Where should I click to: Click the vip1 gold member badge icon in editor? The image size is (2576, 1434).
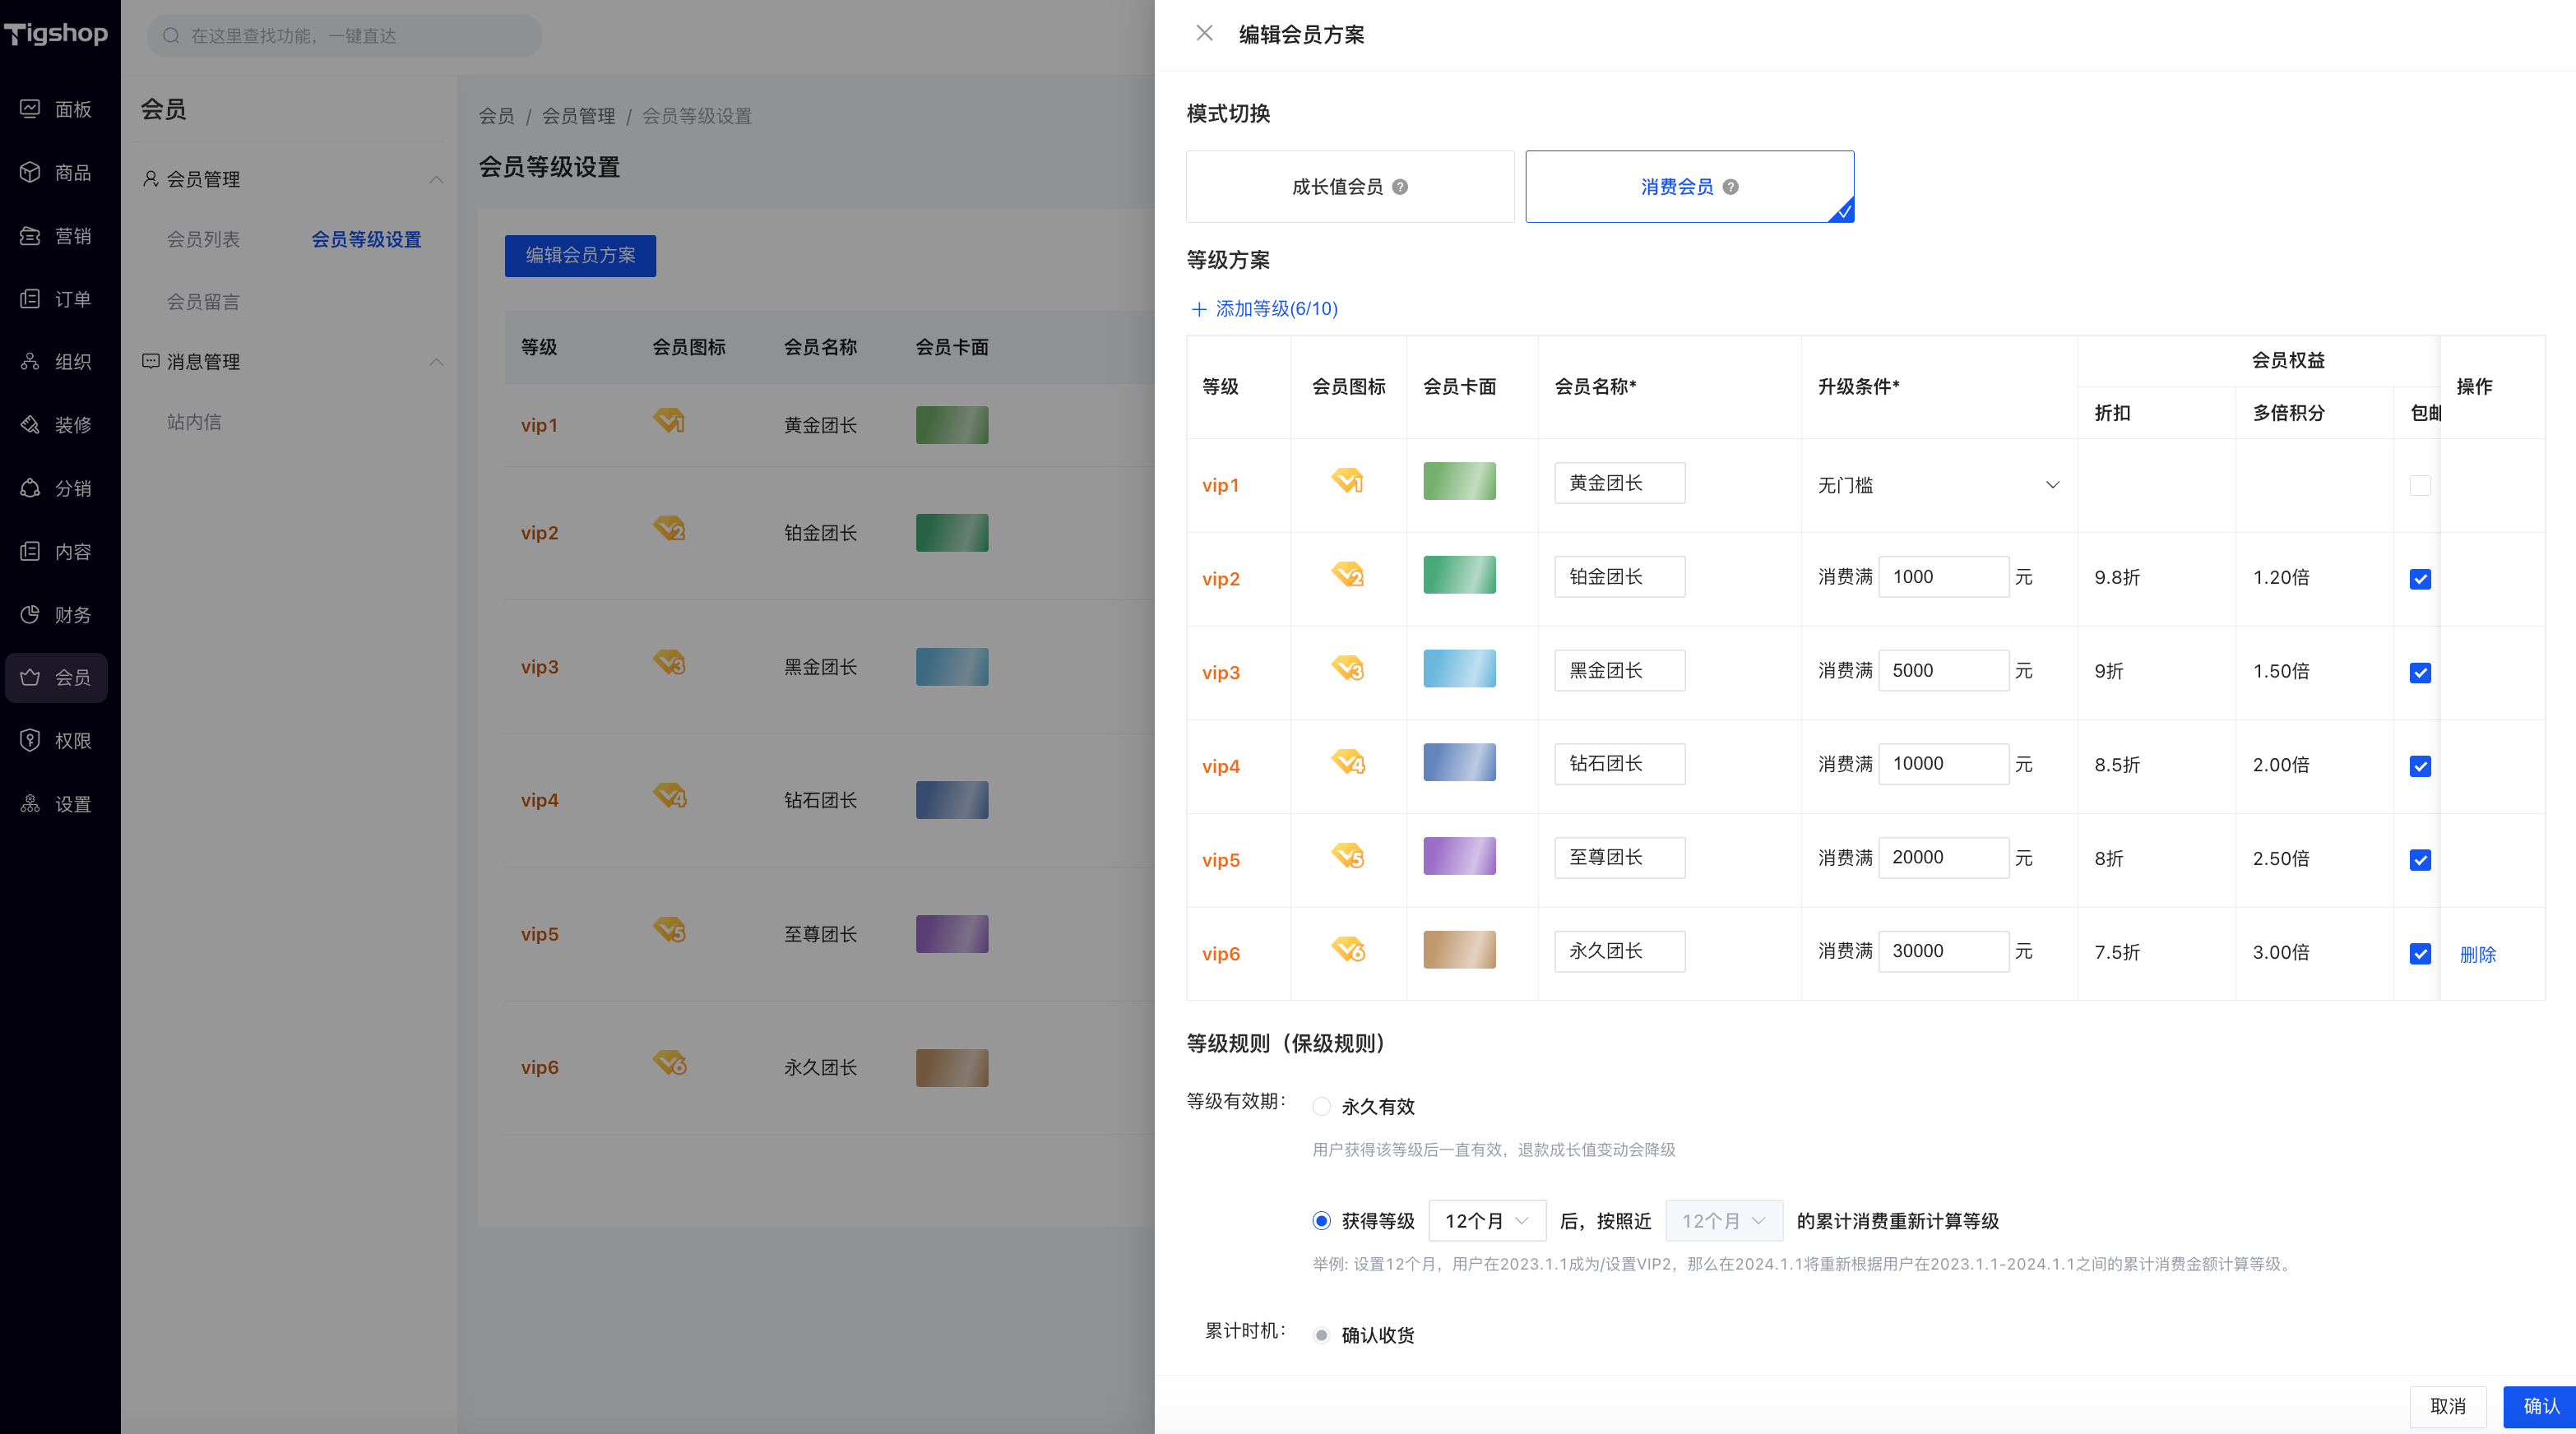[x=1347, y=481]
